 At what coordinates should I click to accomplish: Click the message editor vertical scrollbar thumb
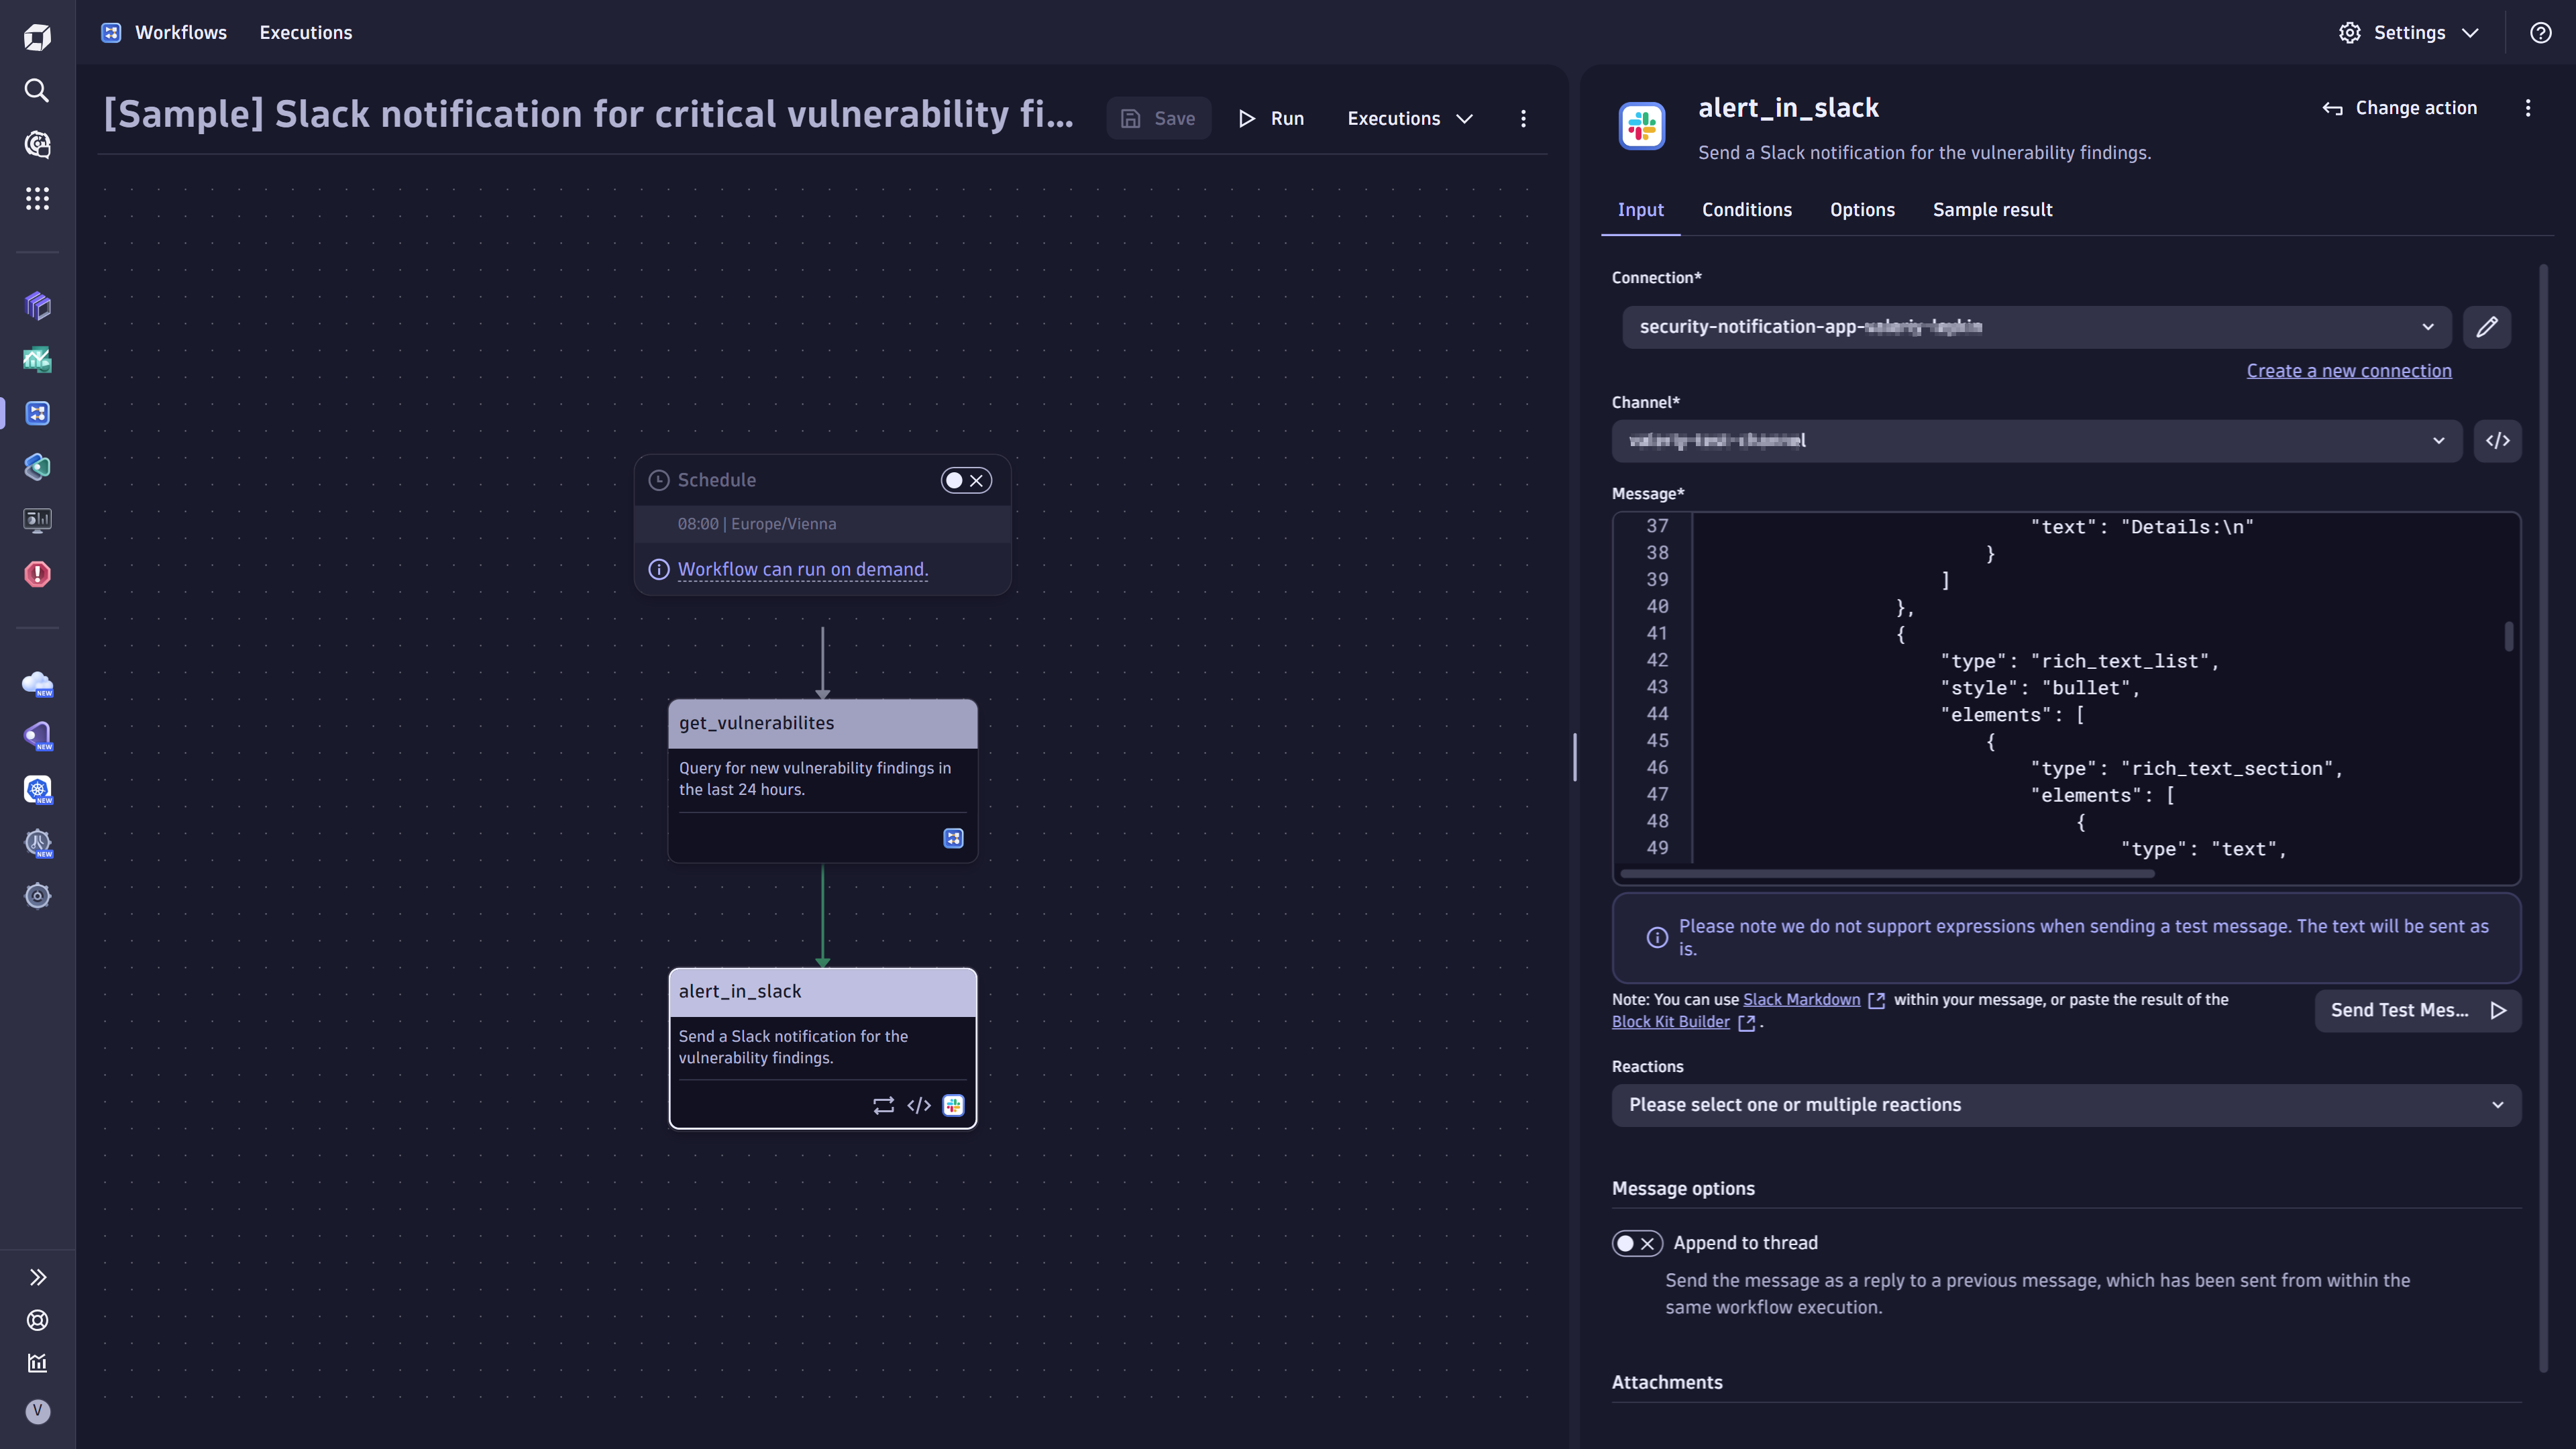click(2508, 637)
